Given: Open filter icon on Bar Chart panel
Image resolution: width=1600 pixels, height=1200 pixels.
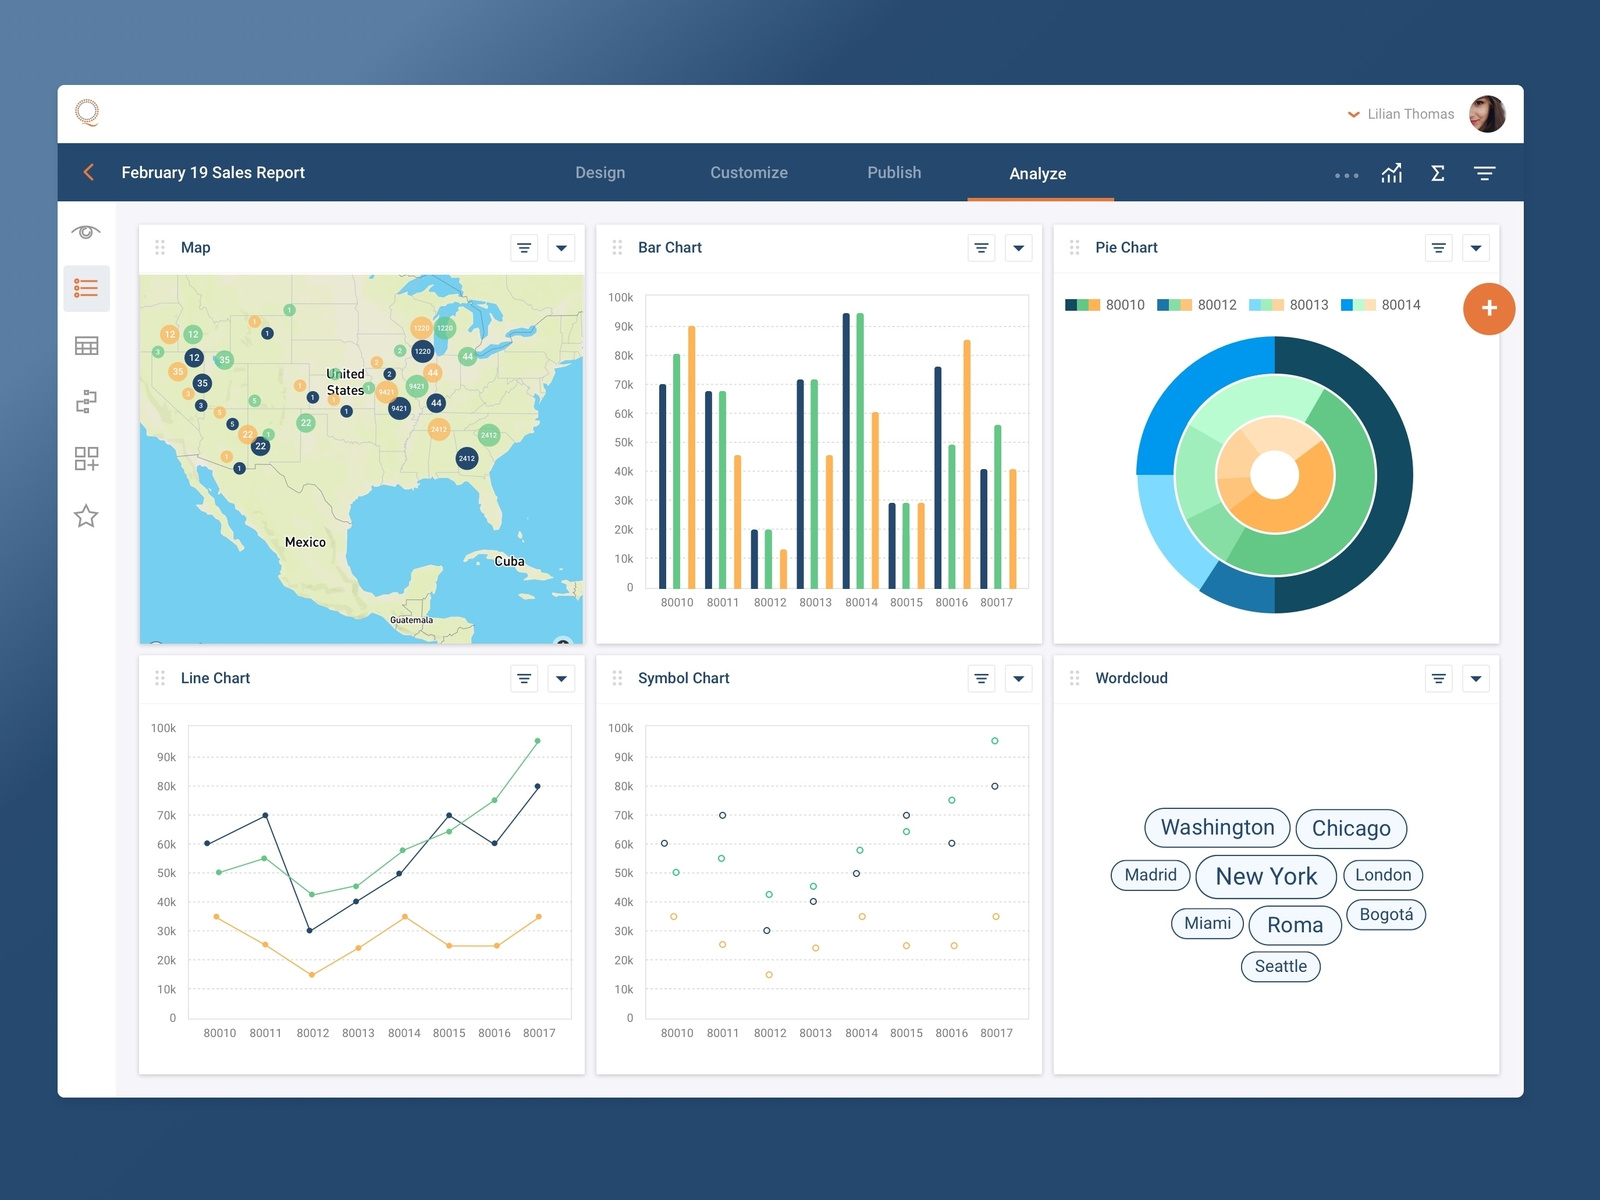Looking at the screenshot, I should pos(981,248).
